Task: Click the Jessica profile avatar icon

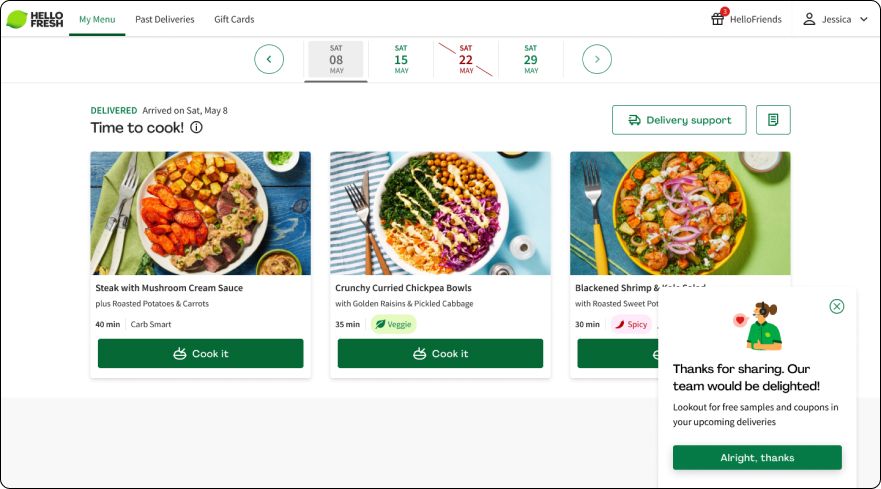Action: pos(809,19)
